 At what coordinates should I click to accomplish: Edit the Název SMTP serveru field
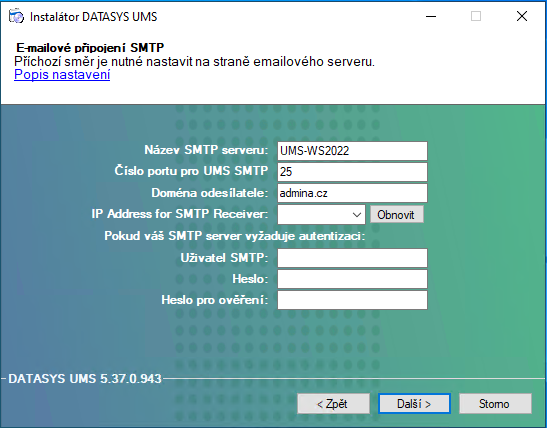click(352, 151)
